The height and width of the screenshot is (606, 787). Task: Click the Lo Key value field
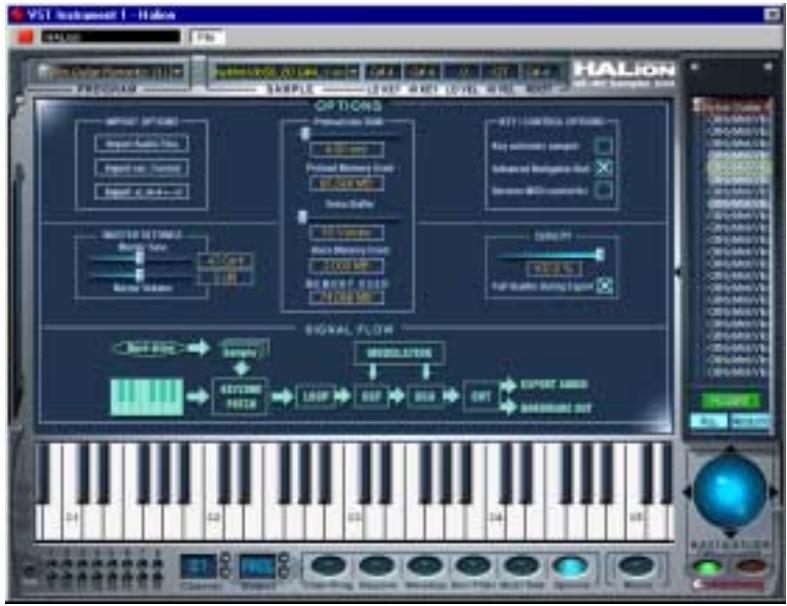click(x=383, y=72)
